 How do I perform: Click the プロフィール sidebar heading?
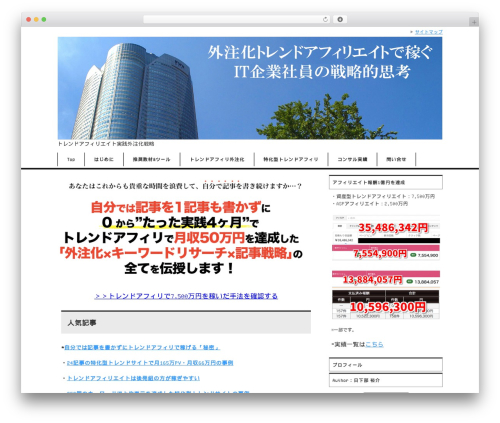[386, 365]
